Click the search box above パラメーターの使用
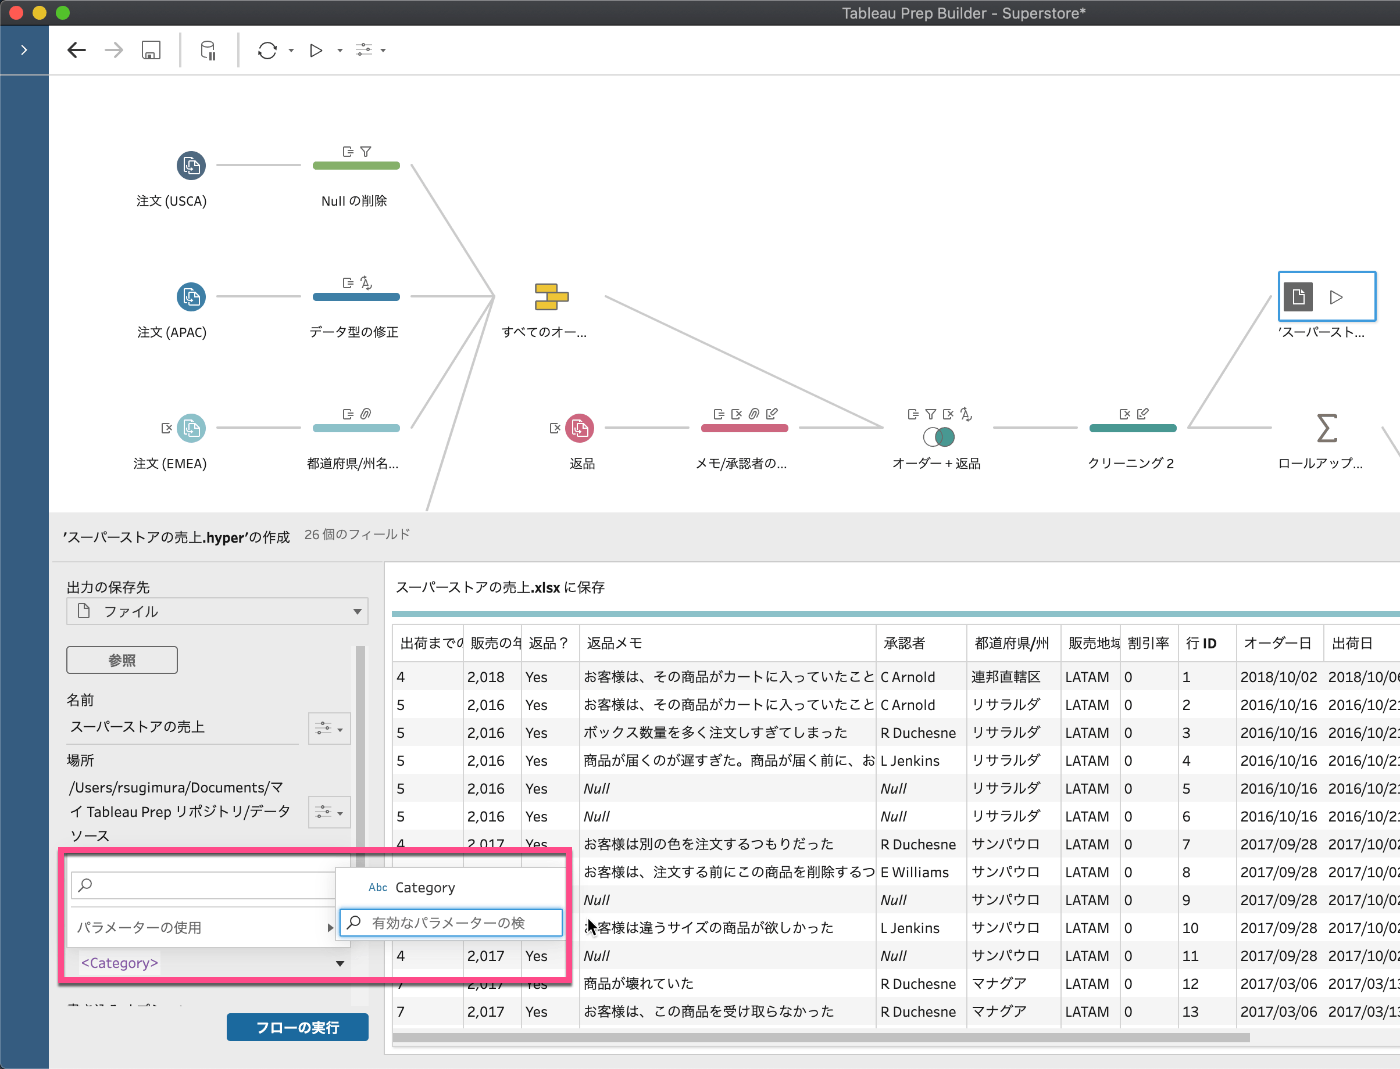1400x1069 pixels. 204,885
